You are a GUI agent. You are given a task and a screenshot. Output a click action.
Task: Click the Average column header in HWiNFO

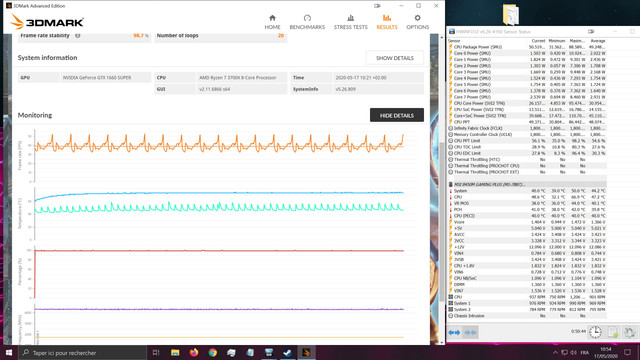point(598,41)
